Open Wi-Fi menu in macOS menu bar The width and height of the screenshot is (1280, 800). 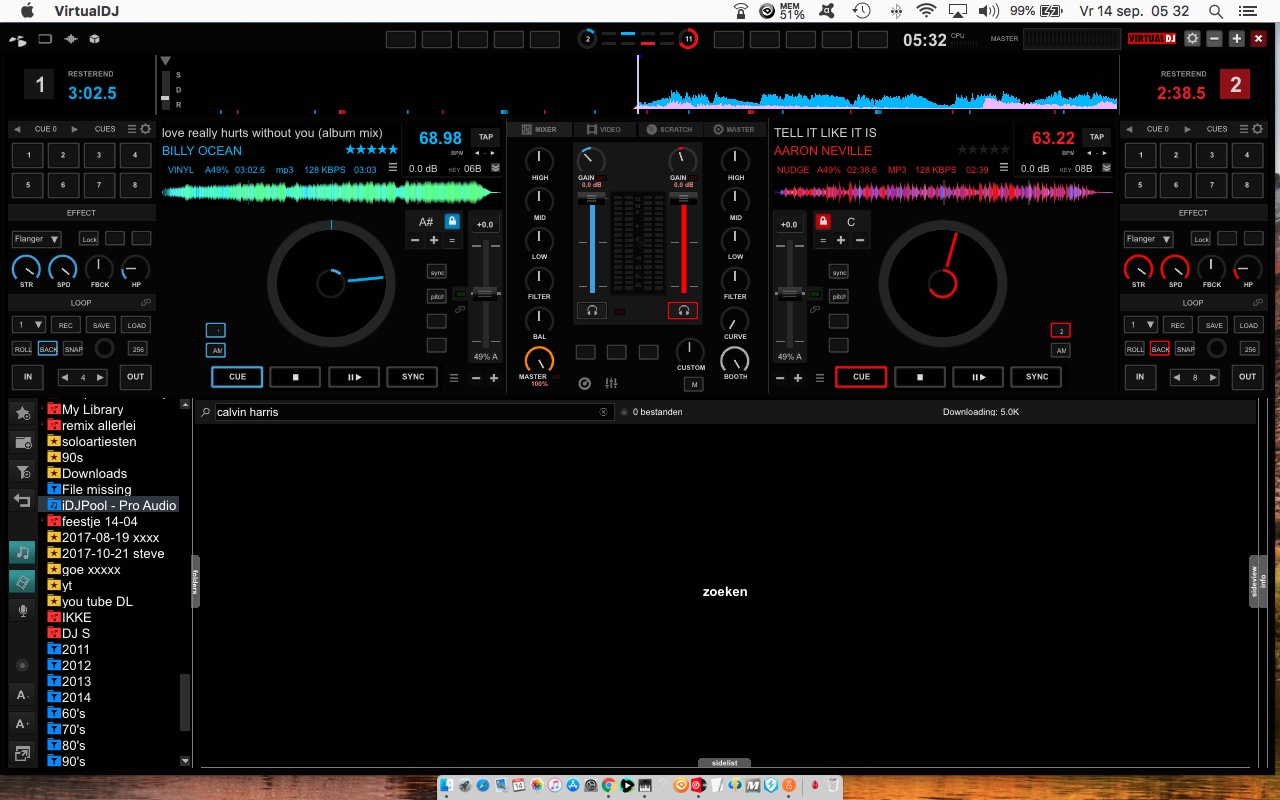pyautogui.click(x=926, y=11)
